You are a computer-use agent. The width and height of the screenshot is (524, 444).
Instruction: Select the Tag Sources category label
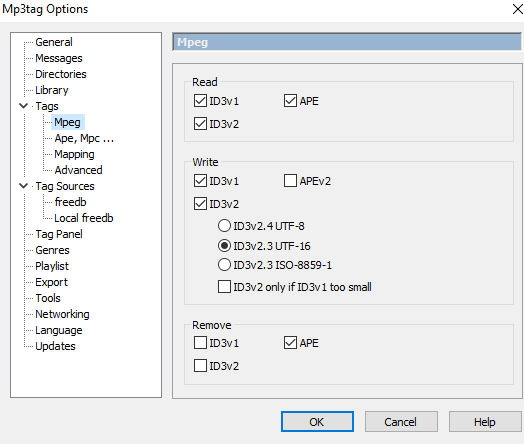[65, 186]
